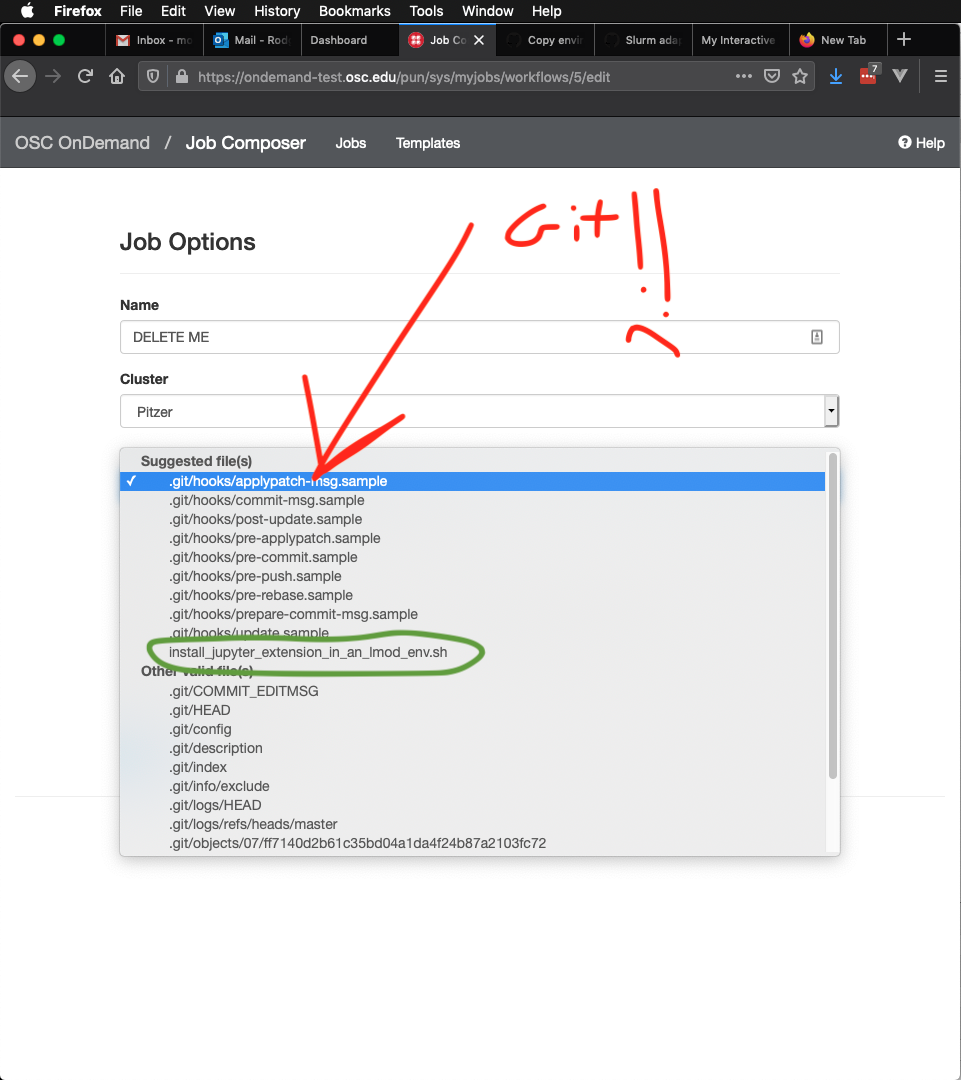The height and width of the screenshot is (1080, 961).
Task: Open the Firefox hamburger menu
Action: pos(940,75)
